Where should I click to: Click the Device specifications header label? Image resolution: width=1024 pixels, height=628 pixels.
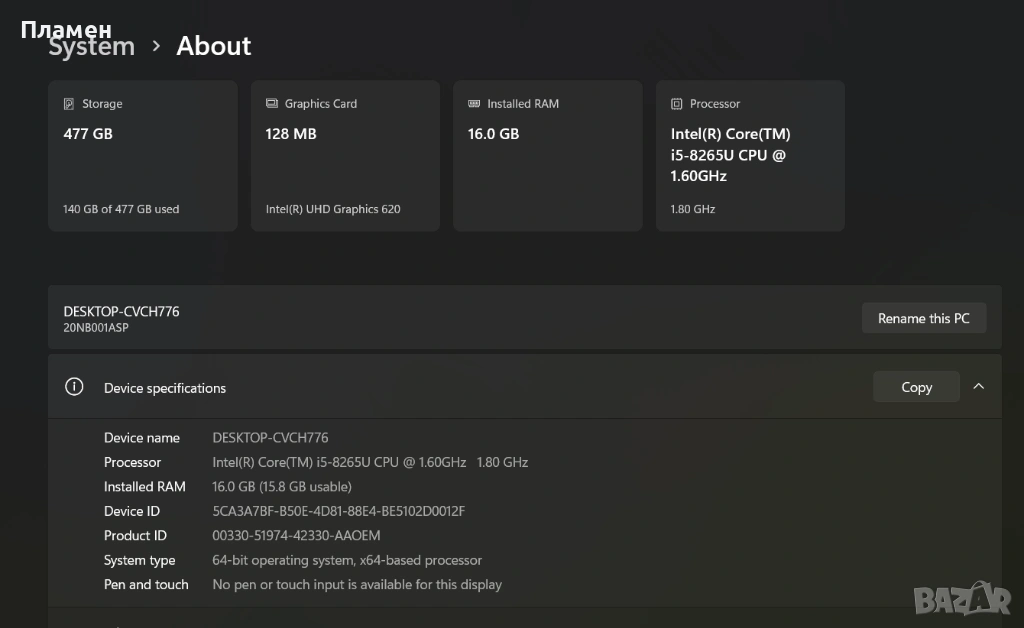[165, 388]
